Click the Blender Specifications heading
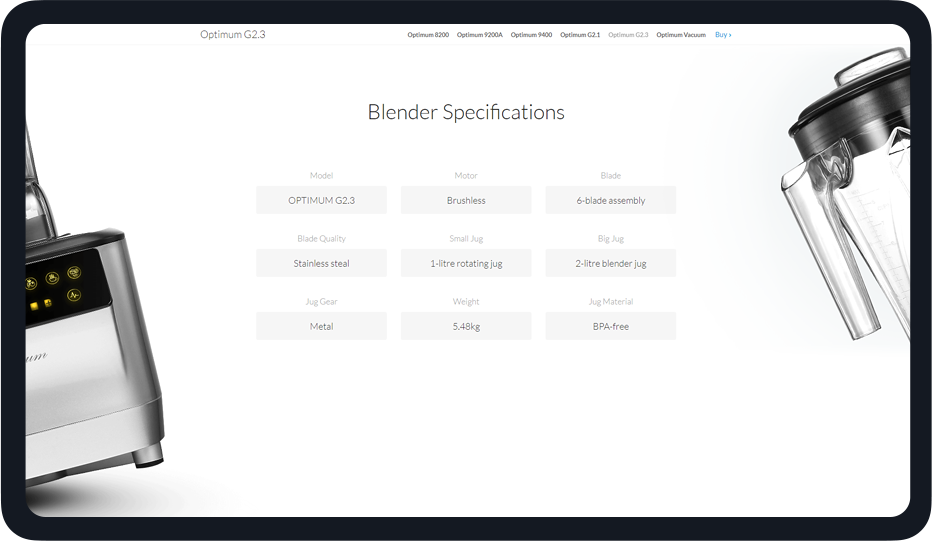932x541 pixels. pos(466,112)
